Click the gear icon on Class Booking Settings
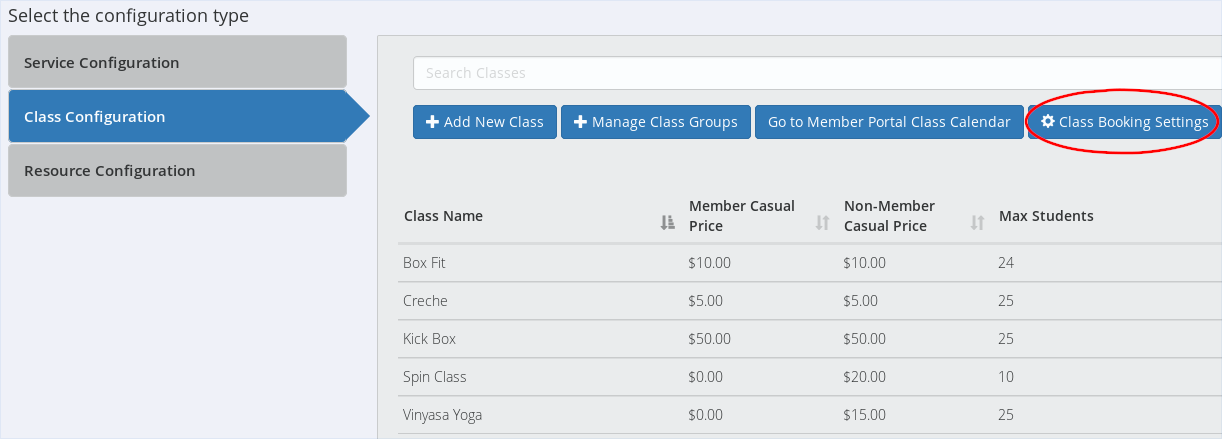This screenshot has height=439, width=1222. 1048,122
